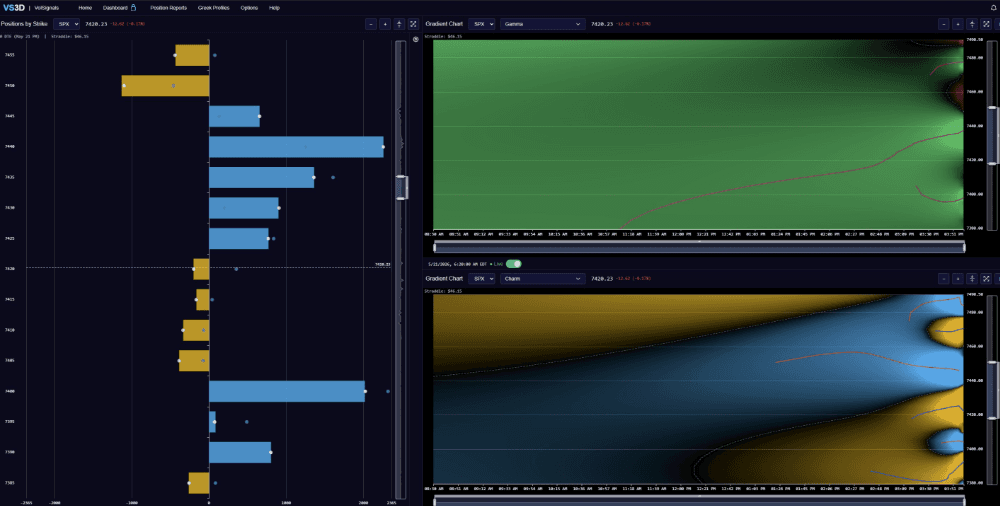Open SPX symbol dropdown in Gamma chart
The image size is (1000, 506).
point(482,24)
